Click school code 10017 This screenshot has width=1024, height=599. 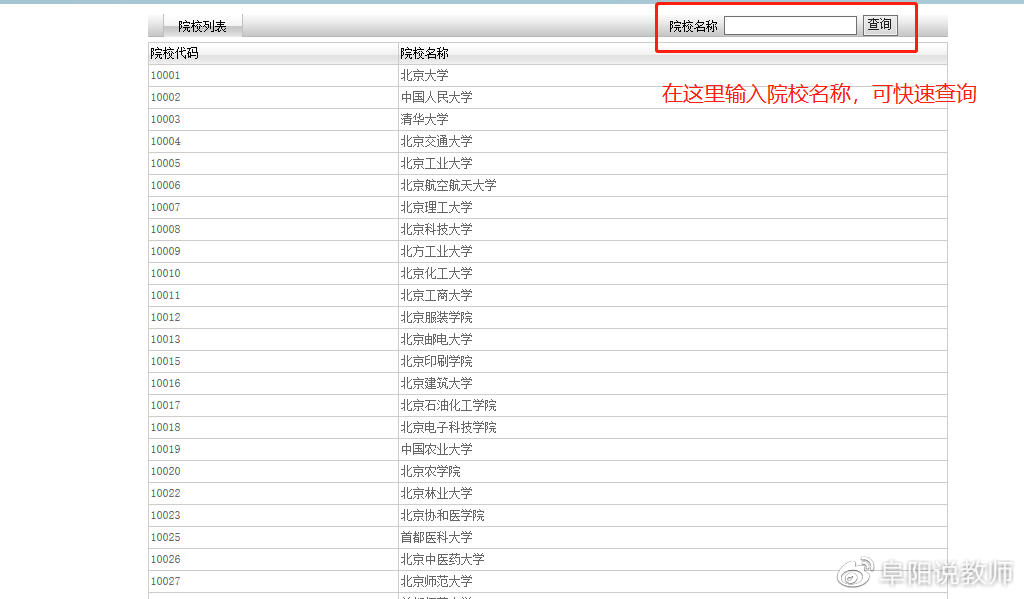(165, 406)
